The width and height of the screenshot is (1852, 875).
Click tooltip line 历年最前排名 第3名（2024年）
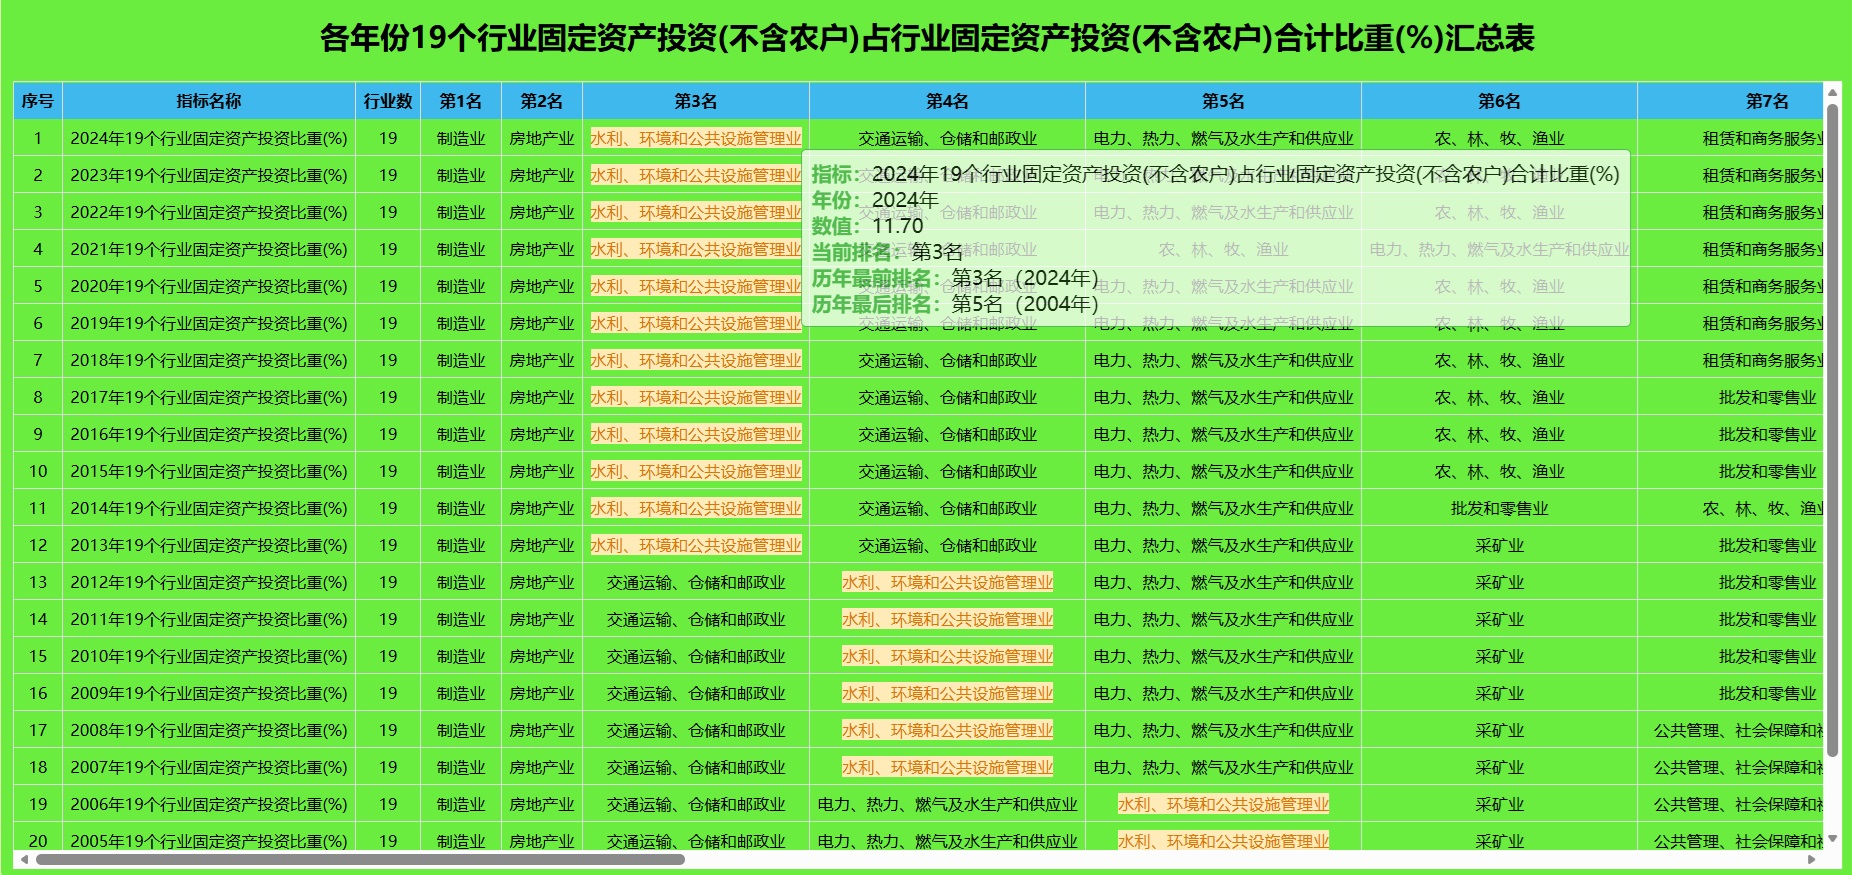[955, 278]
